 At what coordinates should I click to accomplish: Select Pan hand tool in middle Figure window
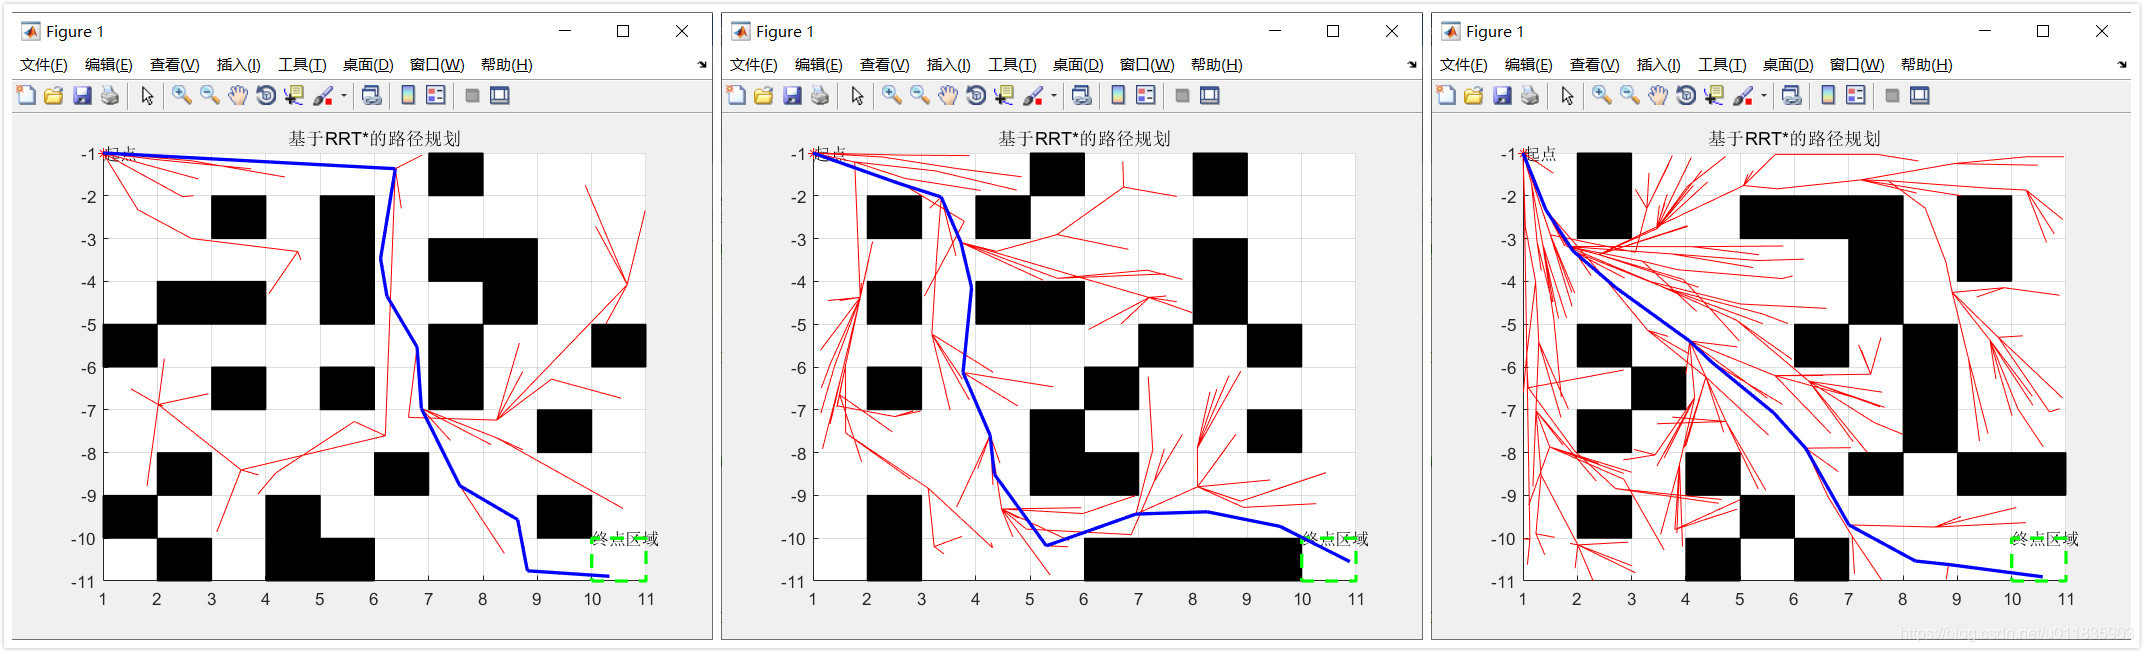click(948, 95)
